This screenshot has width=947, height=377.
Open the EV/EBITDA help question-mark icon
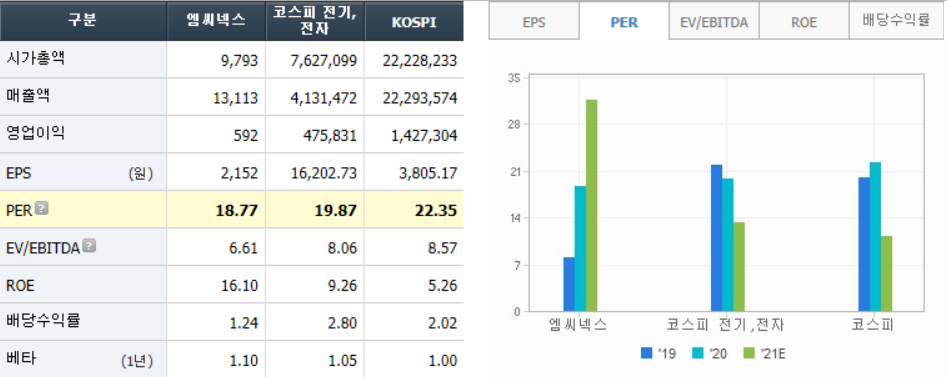click(x=89, y=246)
